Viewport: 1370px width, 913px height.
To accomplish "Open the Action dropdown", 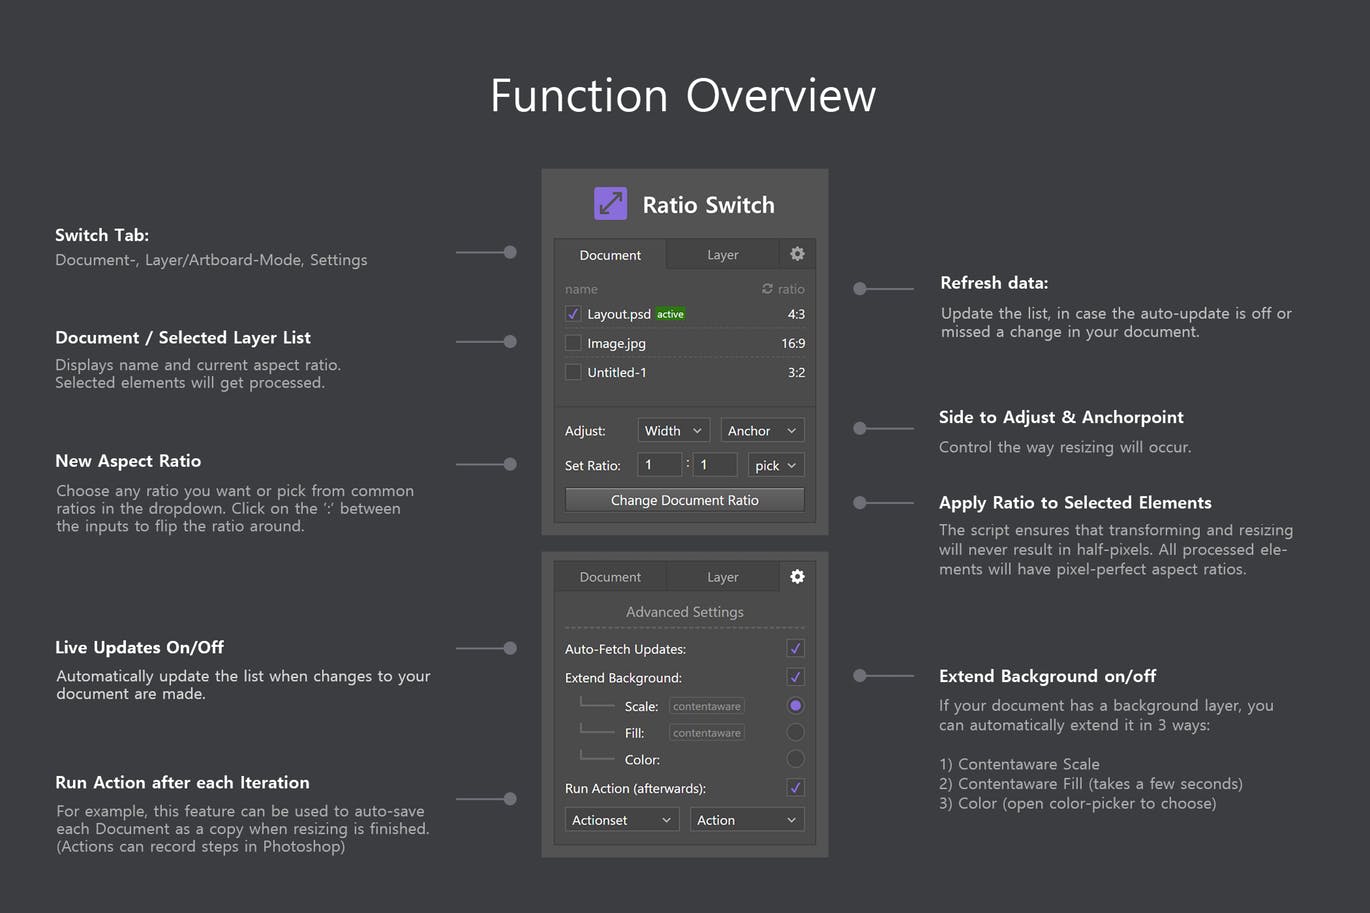I will (746, 819).
